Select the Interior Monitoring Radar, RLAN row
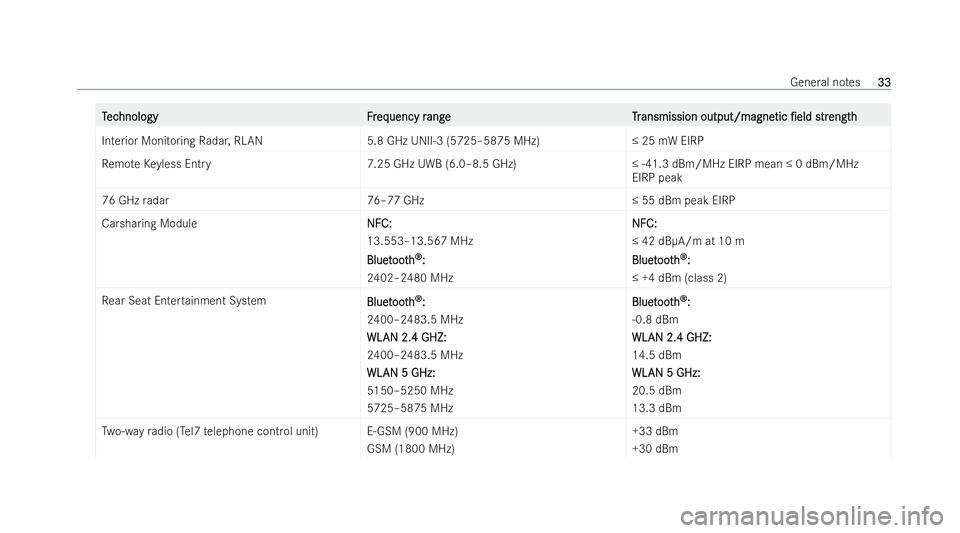960x533 pixels. coord(493,140)
